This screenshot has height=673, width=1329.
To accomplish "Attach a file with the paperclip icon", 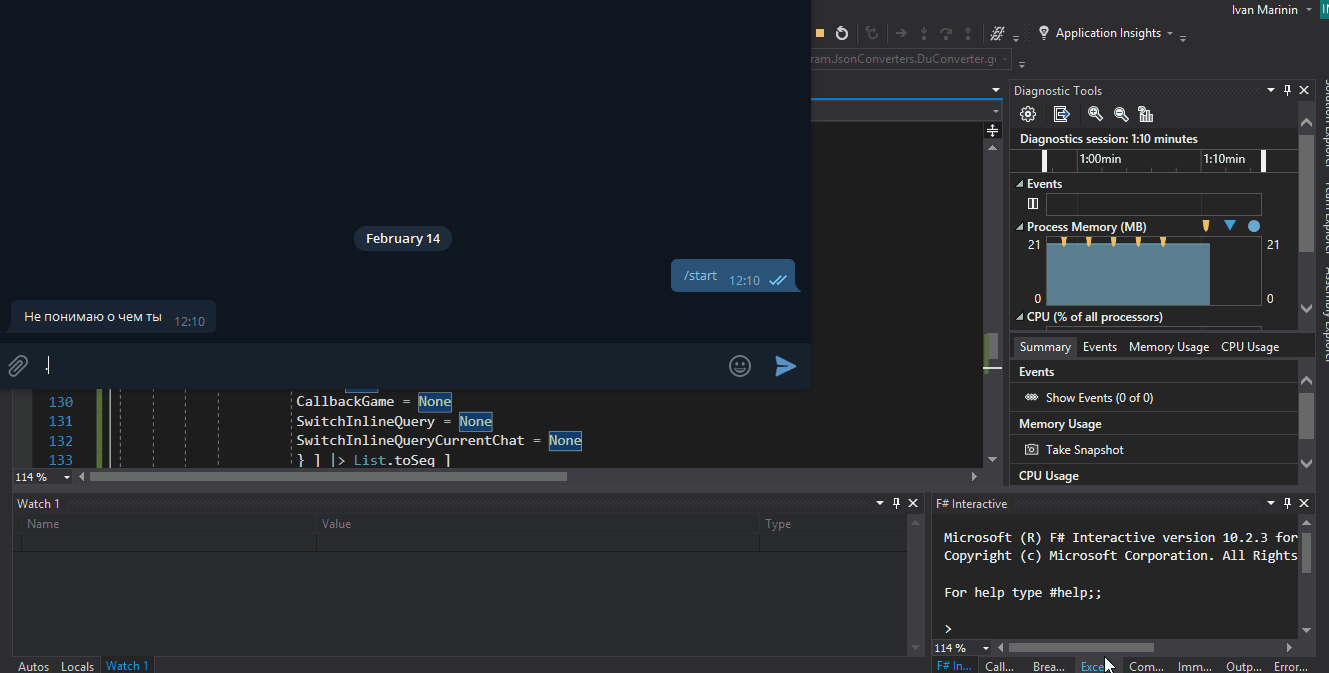I will [17, 365].
